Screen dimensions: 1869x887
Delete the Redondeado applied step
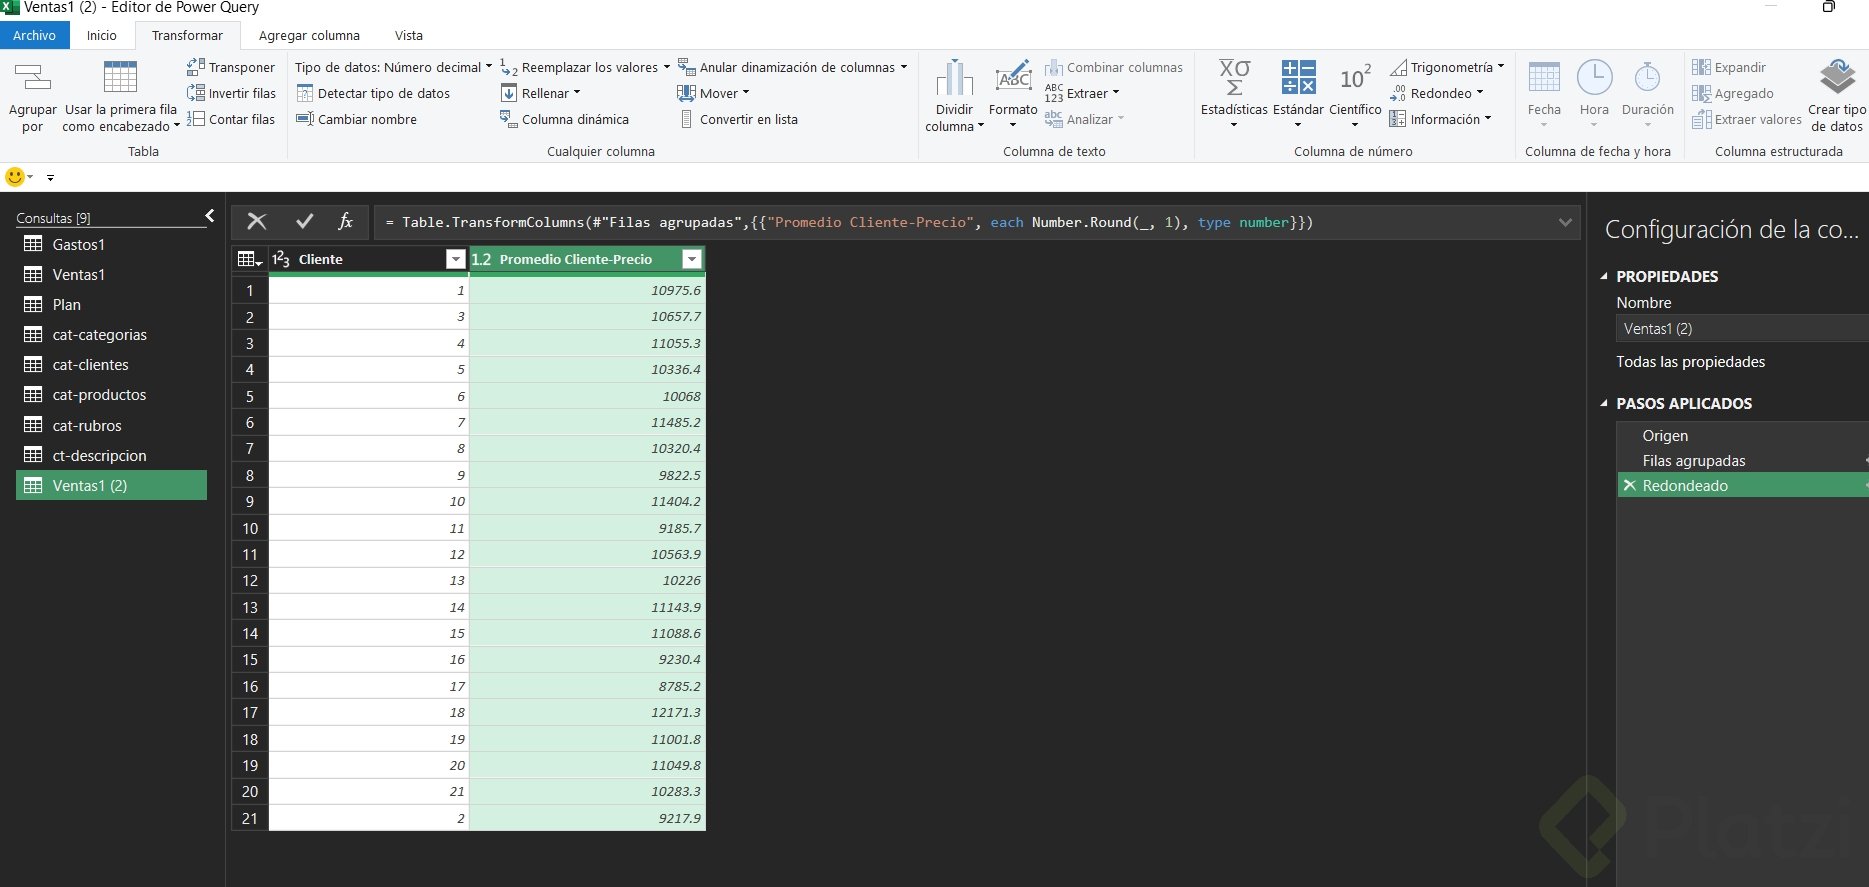pos(1629,486)
